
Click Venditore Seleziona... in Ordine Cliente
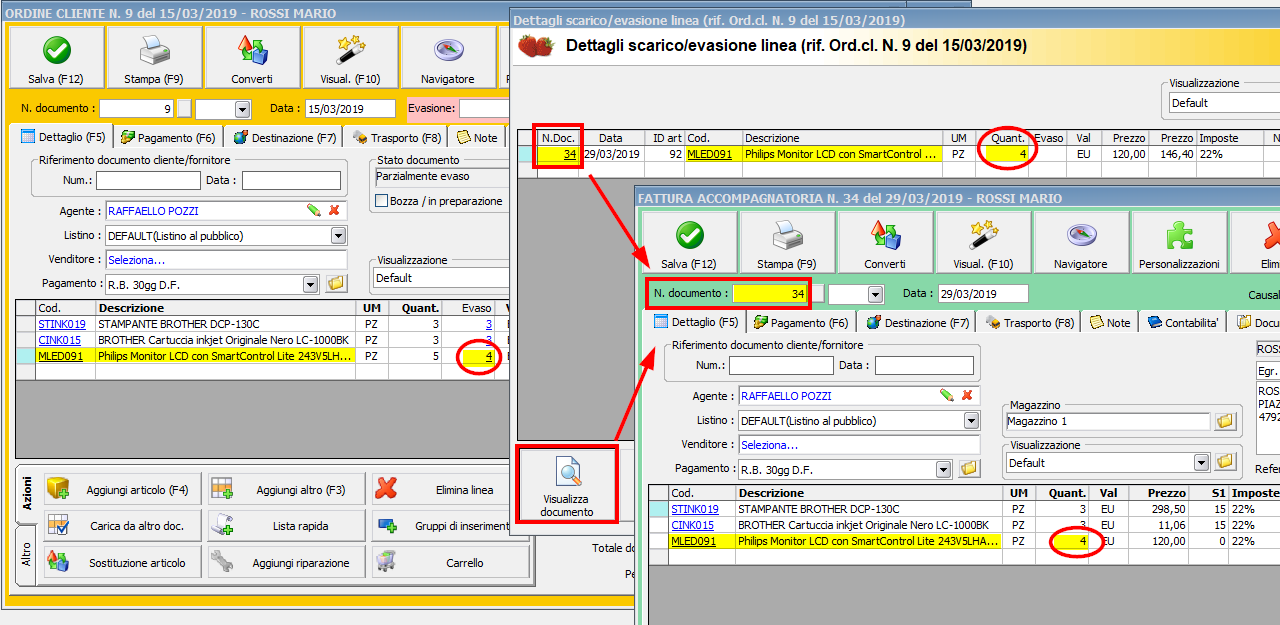(x=226, y=260)
